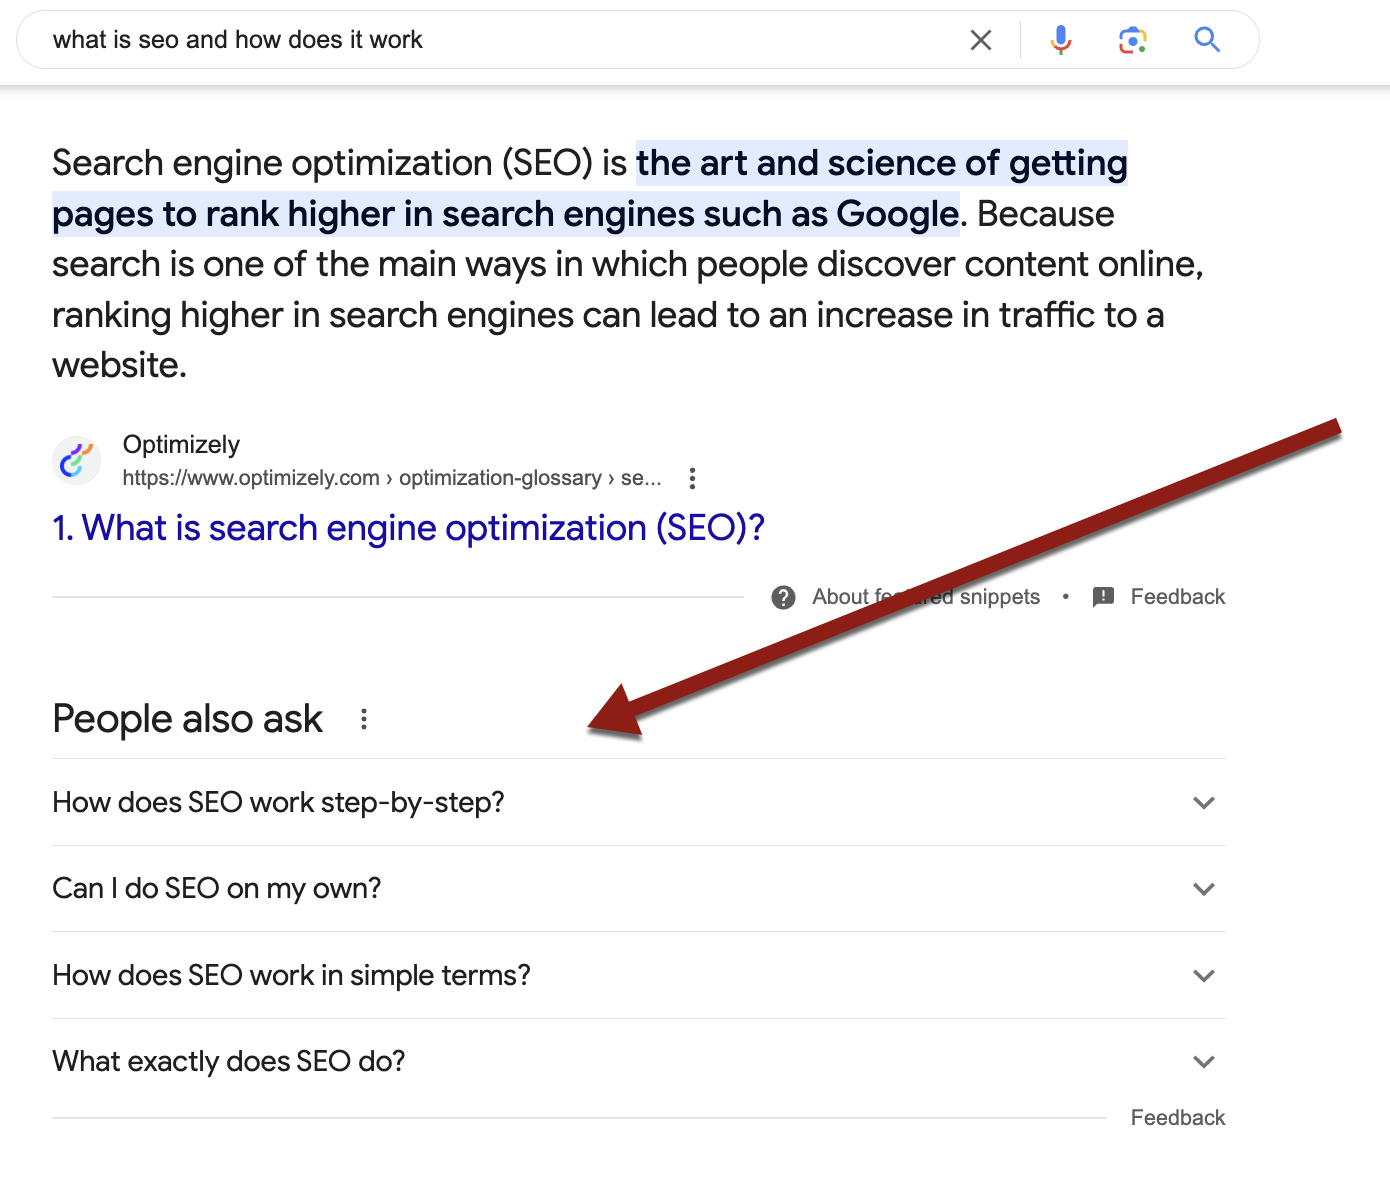Click Feedback next to featured snippets

pyautogui.click(x=1177, y=597)
